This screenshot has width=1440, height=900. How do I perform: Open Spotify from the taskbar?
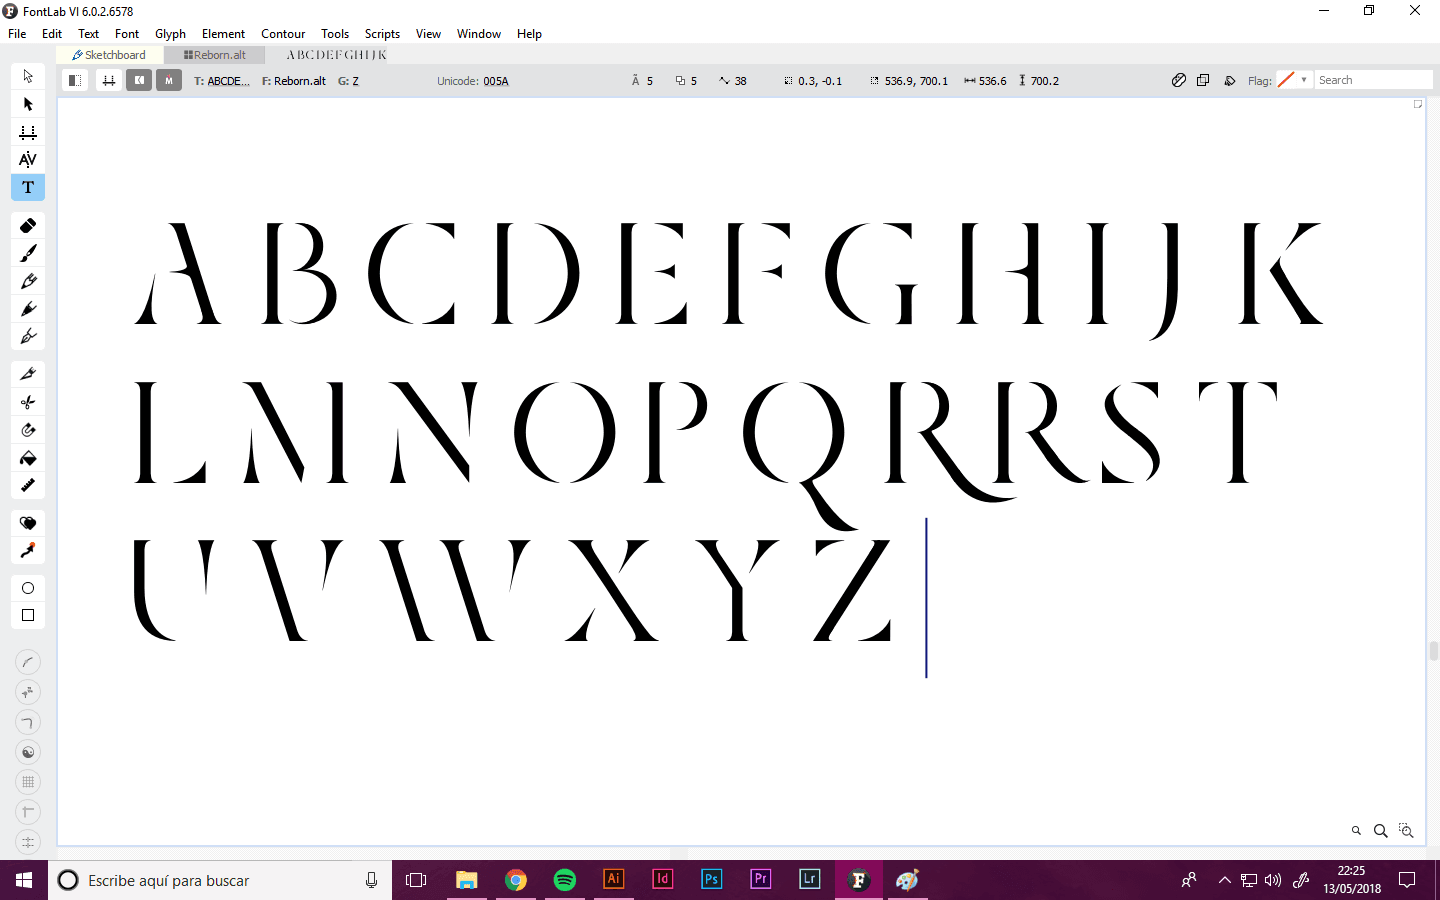click(x=565, y=880)
